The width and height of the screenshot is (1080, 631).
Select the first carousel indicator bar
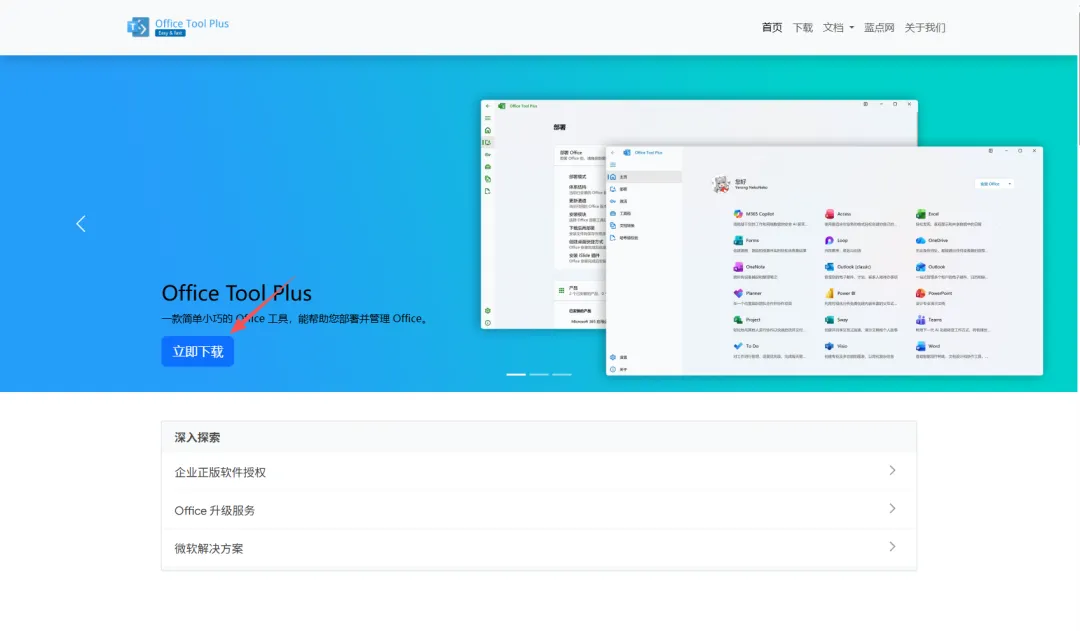(516, 374)
